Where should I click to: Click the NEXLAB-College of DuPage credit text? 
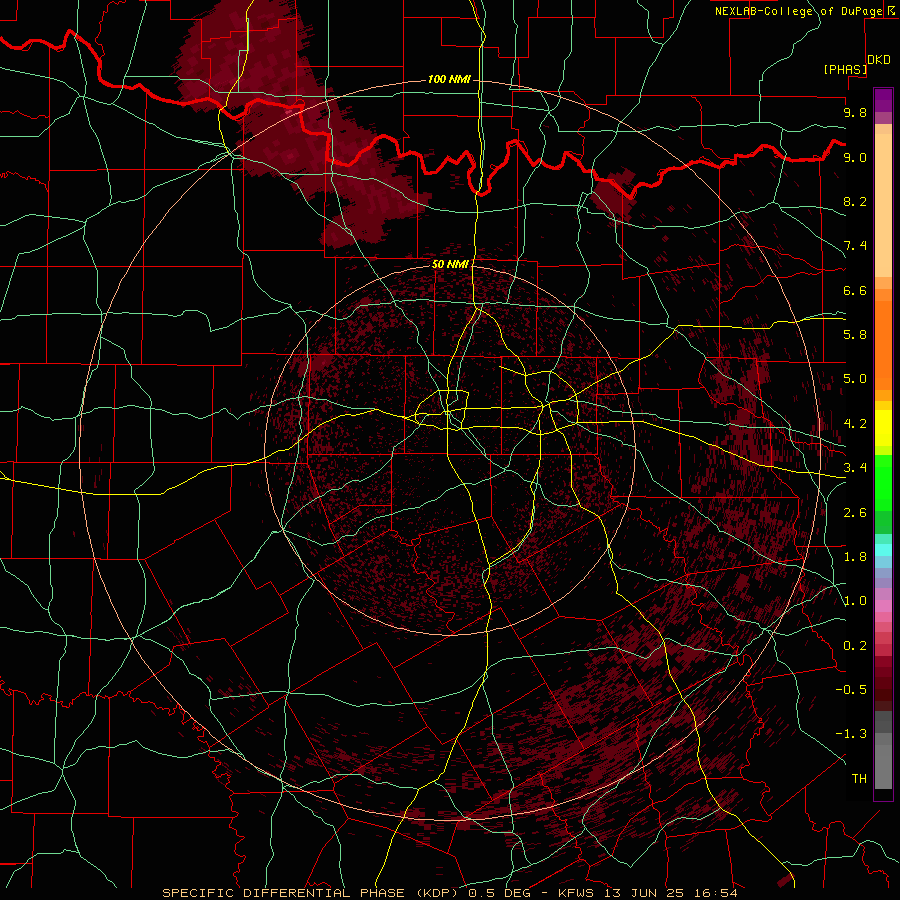tap(798, 11)
